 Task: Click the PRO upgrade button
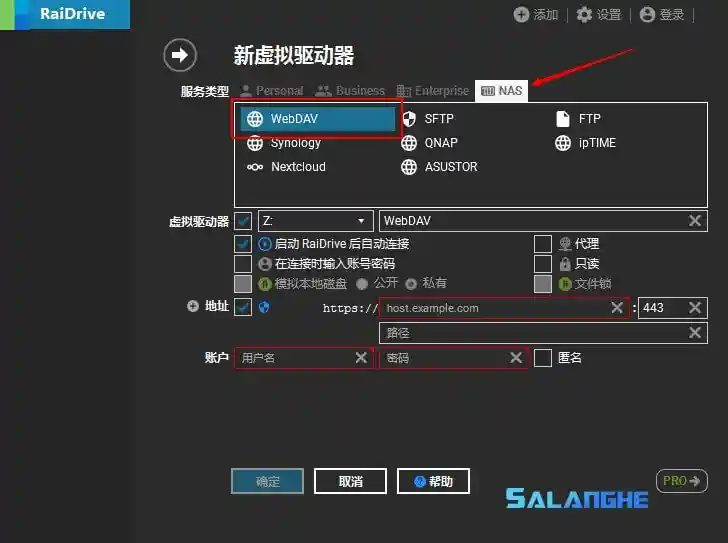(x=682, y=481)
